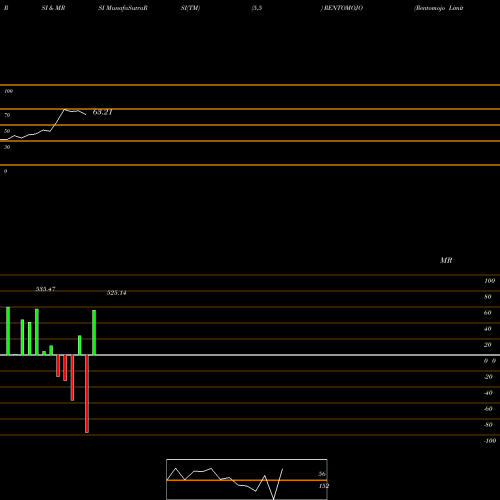Click the MR axis label -80
The height and width of the screenshot is (500, 500).
(488, 425)
